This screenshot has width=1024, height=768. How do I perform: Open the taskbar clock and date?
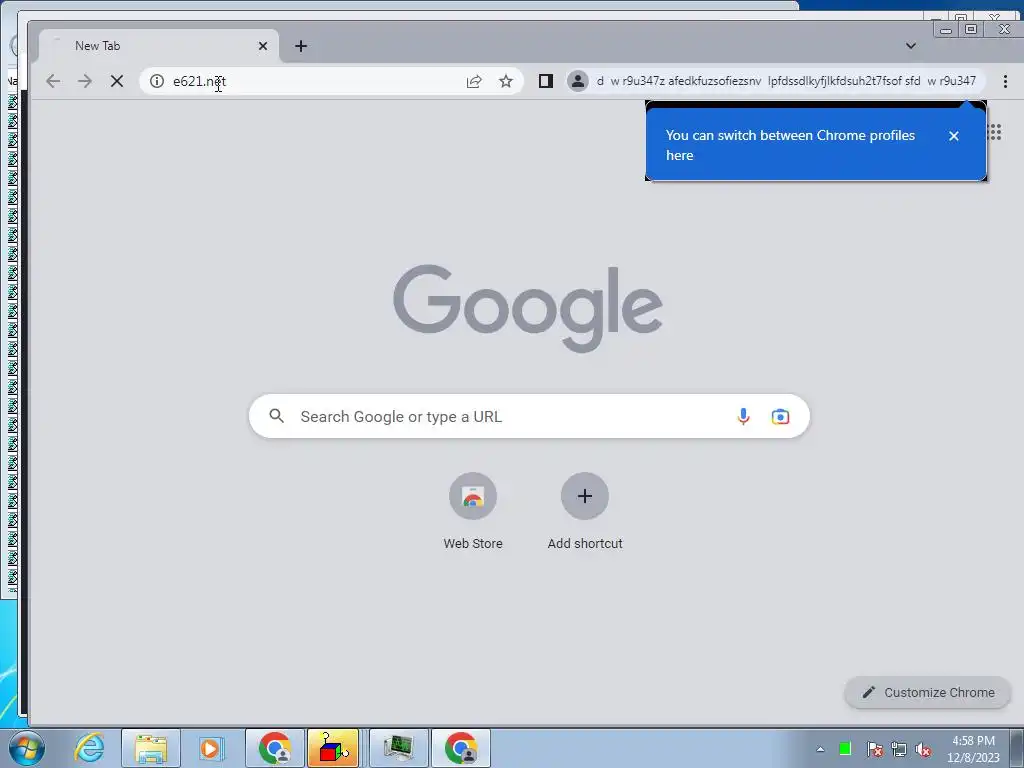pyautogui.click(x=973, y=749)
